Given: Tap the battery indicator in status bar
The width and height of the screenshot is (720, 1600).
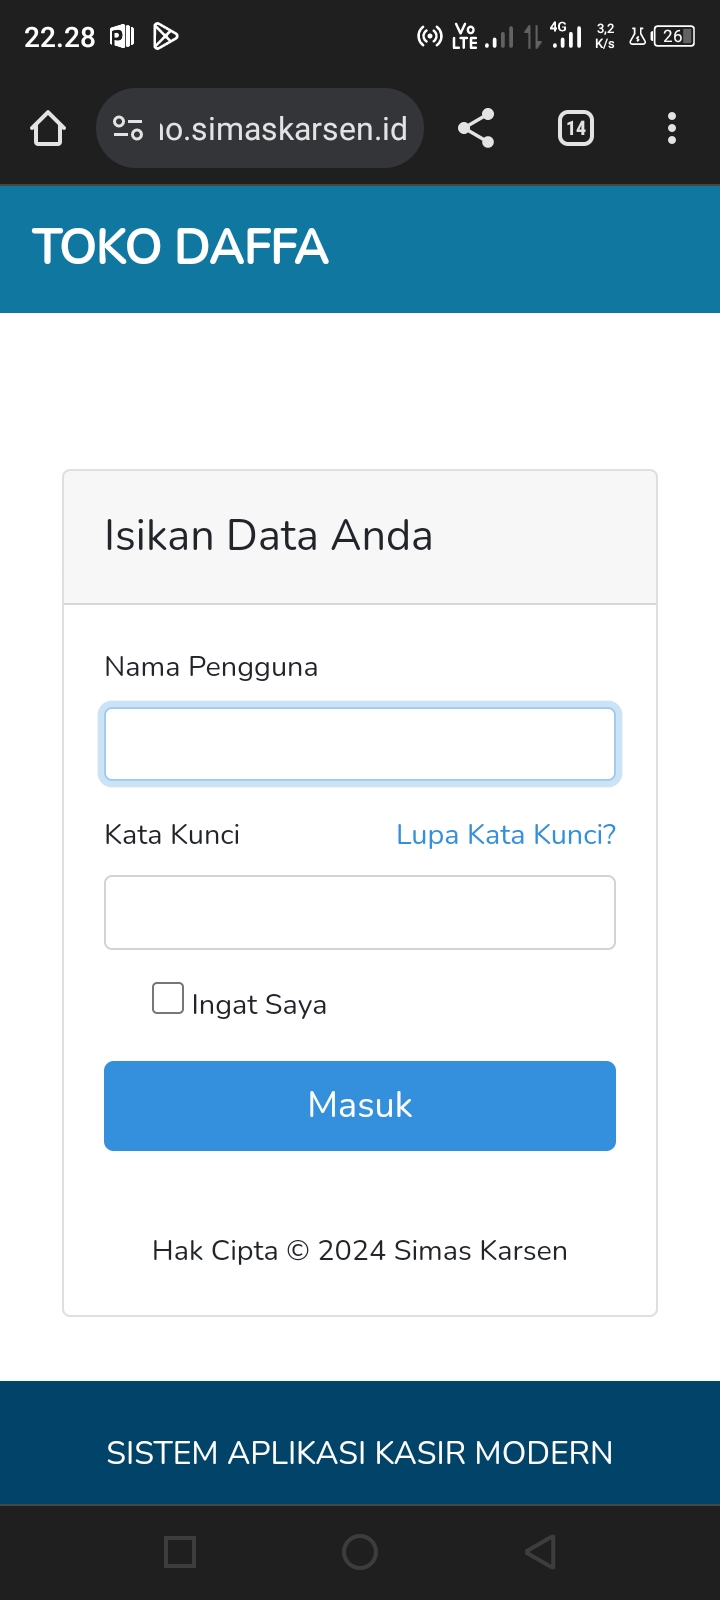Looking at the screenshot, I should click(x=673, y=37).
